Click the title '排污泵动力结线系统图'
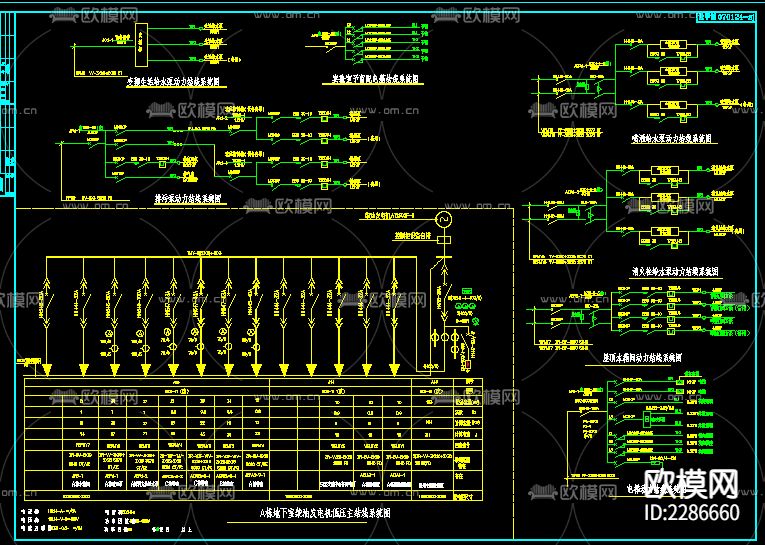 click(186, 199)
